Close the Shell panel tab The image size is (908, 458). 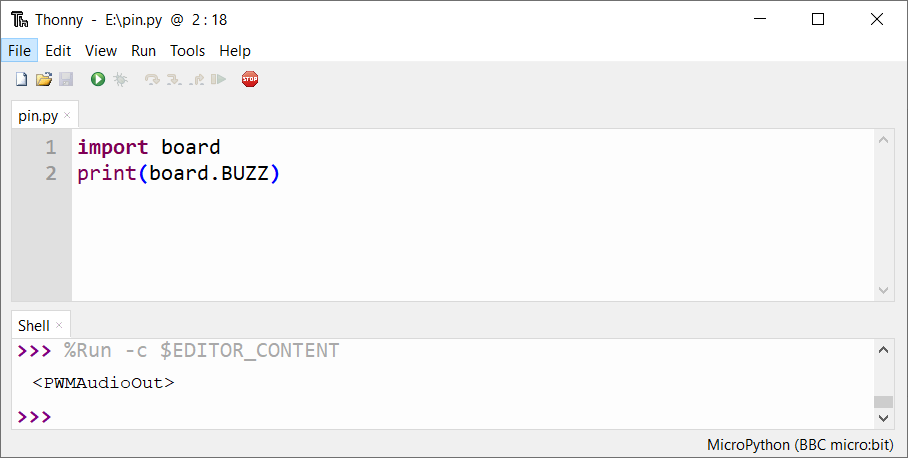coord(59,325)
